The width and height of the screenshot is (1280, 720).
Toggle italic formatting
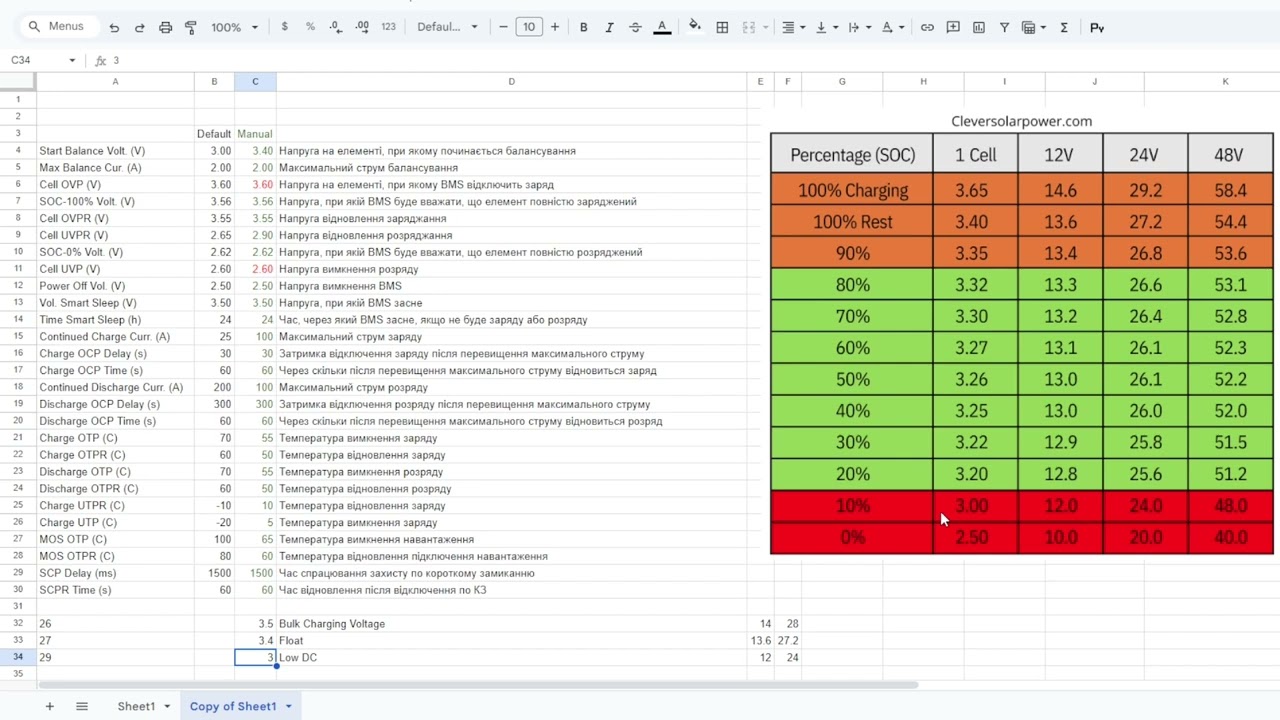609,27
